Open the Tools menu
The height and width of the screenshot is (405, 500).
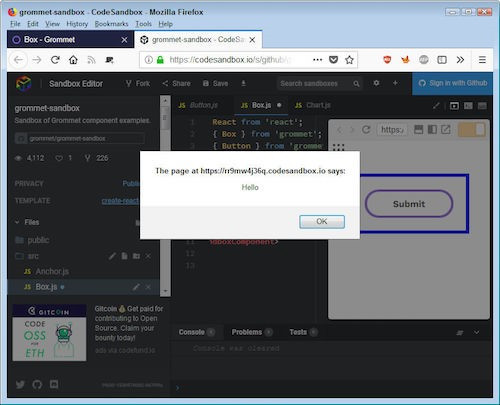(143, 24)
